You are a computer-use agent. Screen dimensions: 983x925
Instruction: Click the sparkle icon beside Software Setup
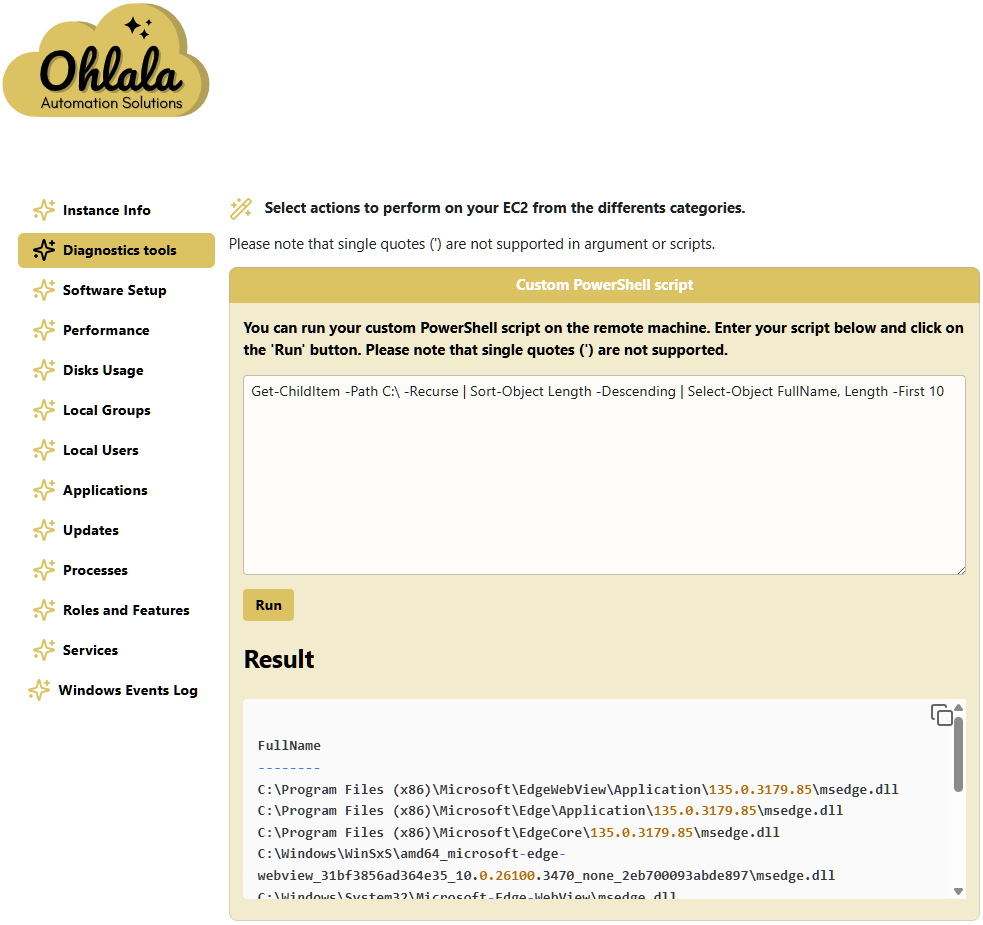coord(44,290)
